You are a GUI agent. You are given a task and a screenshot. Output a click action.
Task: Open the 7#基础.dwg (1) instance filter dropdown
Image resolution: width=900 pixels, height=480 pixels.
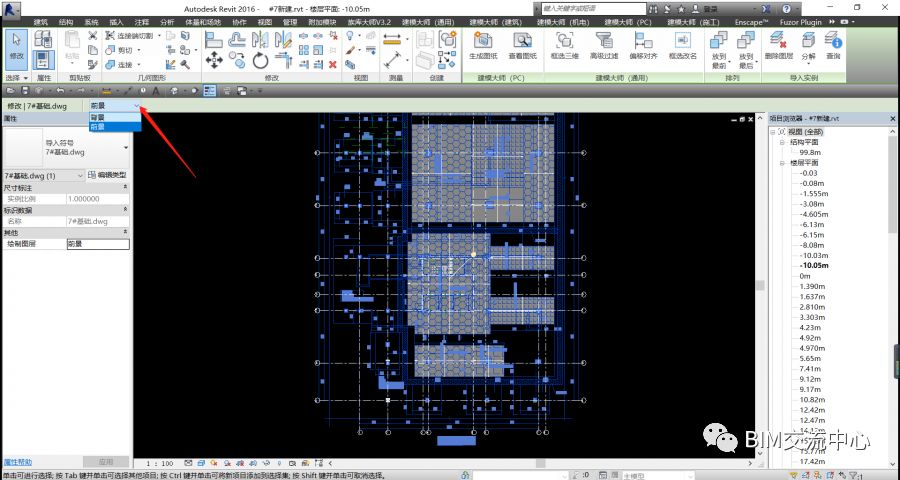(x=80, y=176)
